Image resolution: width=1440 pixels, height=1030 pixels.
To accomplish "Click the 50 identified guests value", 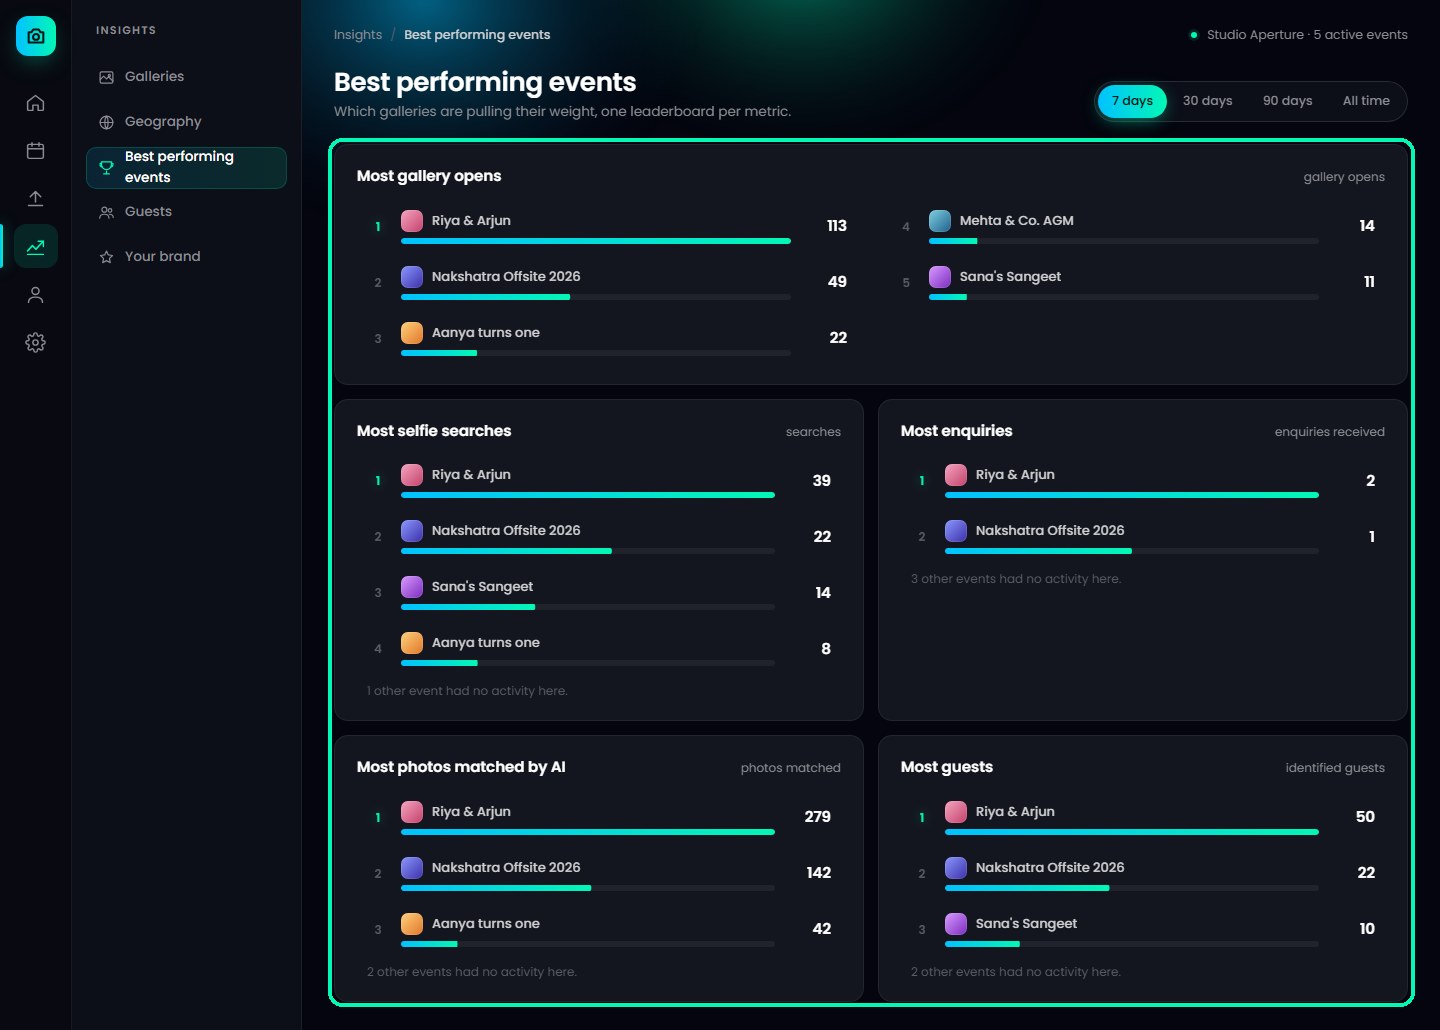I will coord(1365,817).
